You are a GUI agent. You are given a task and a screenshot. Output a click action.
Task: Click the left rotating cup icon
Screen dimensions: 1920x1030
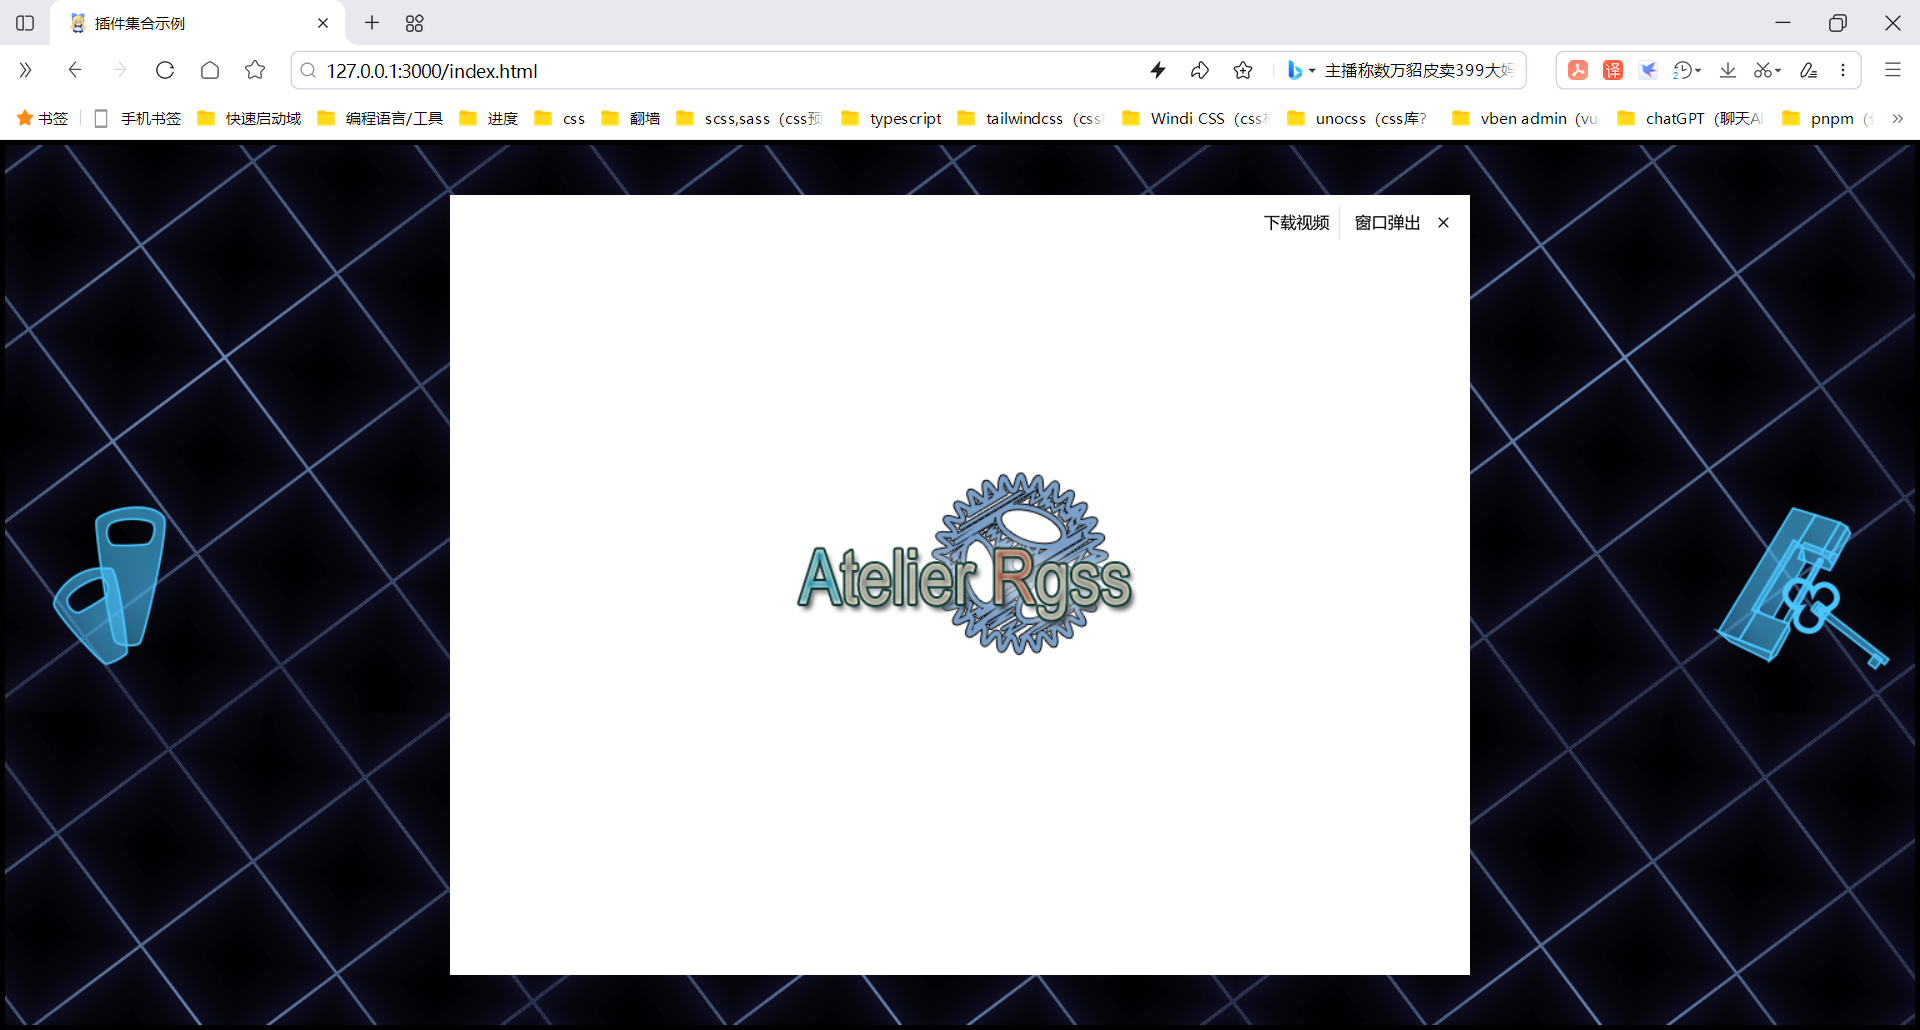(x=110, y=585)
